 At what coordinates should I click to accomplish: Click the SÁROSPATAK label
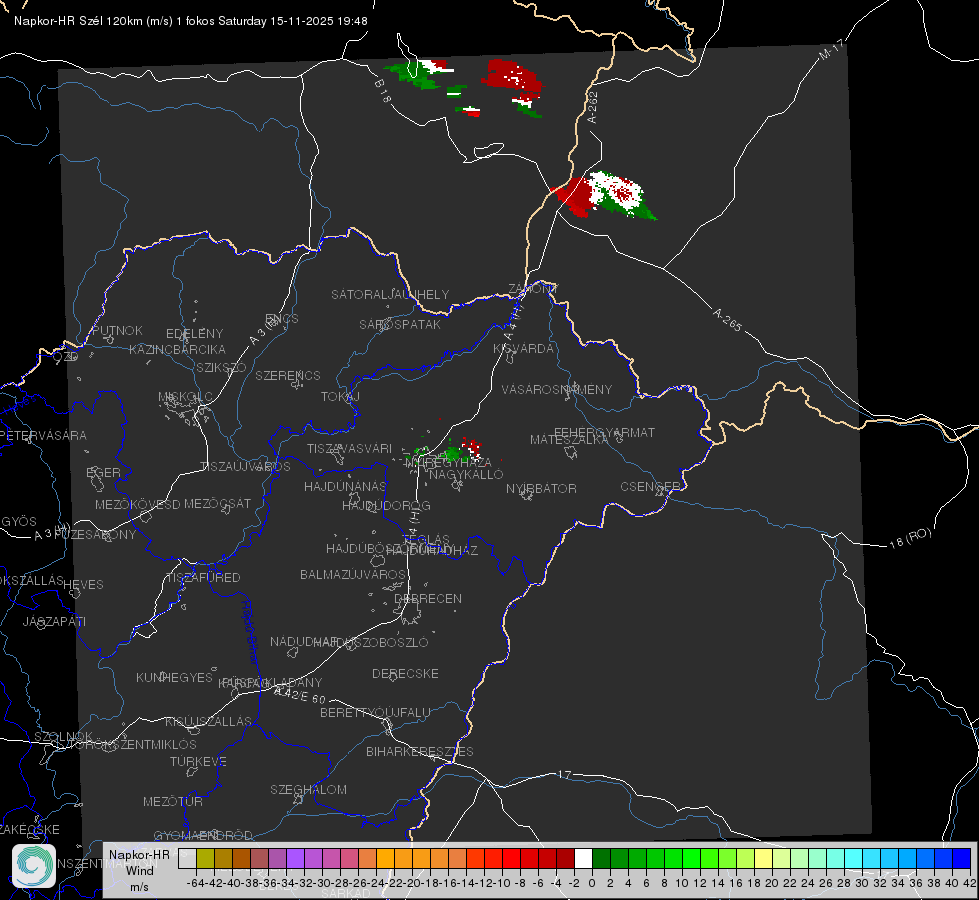pyautogui.click(x=400, y=324)
